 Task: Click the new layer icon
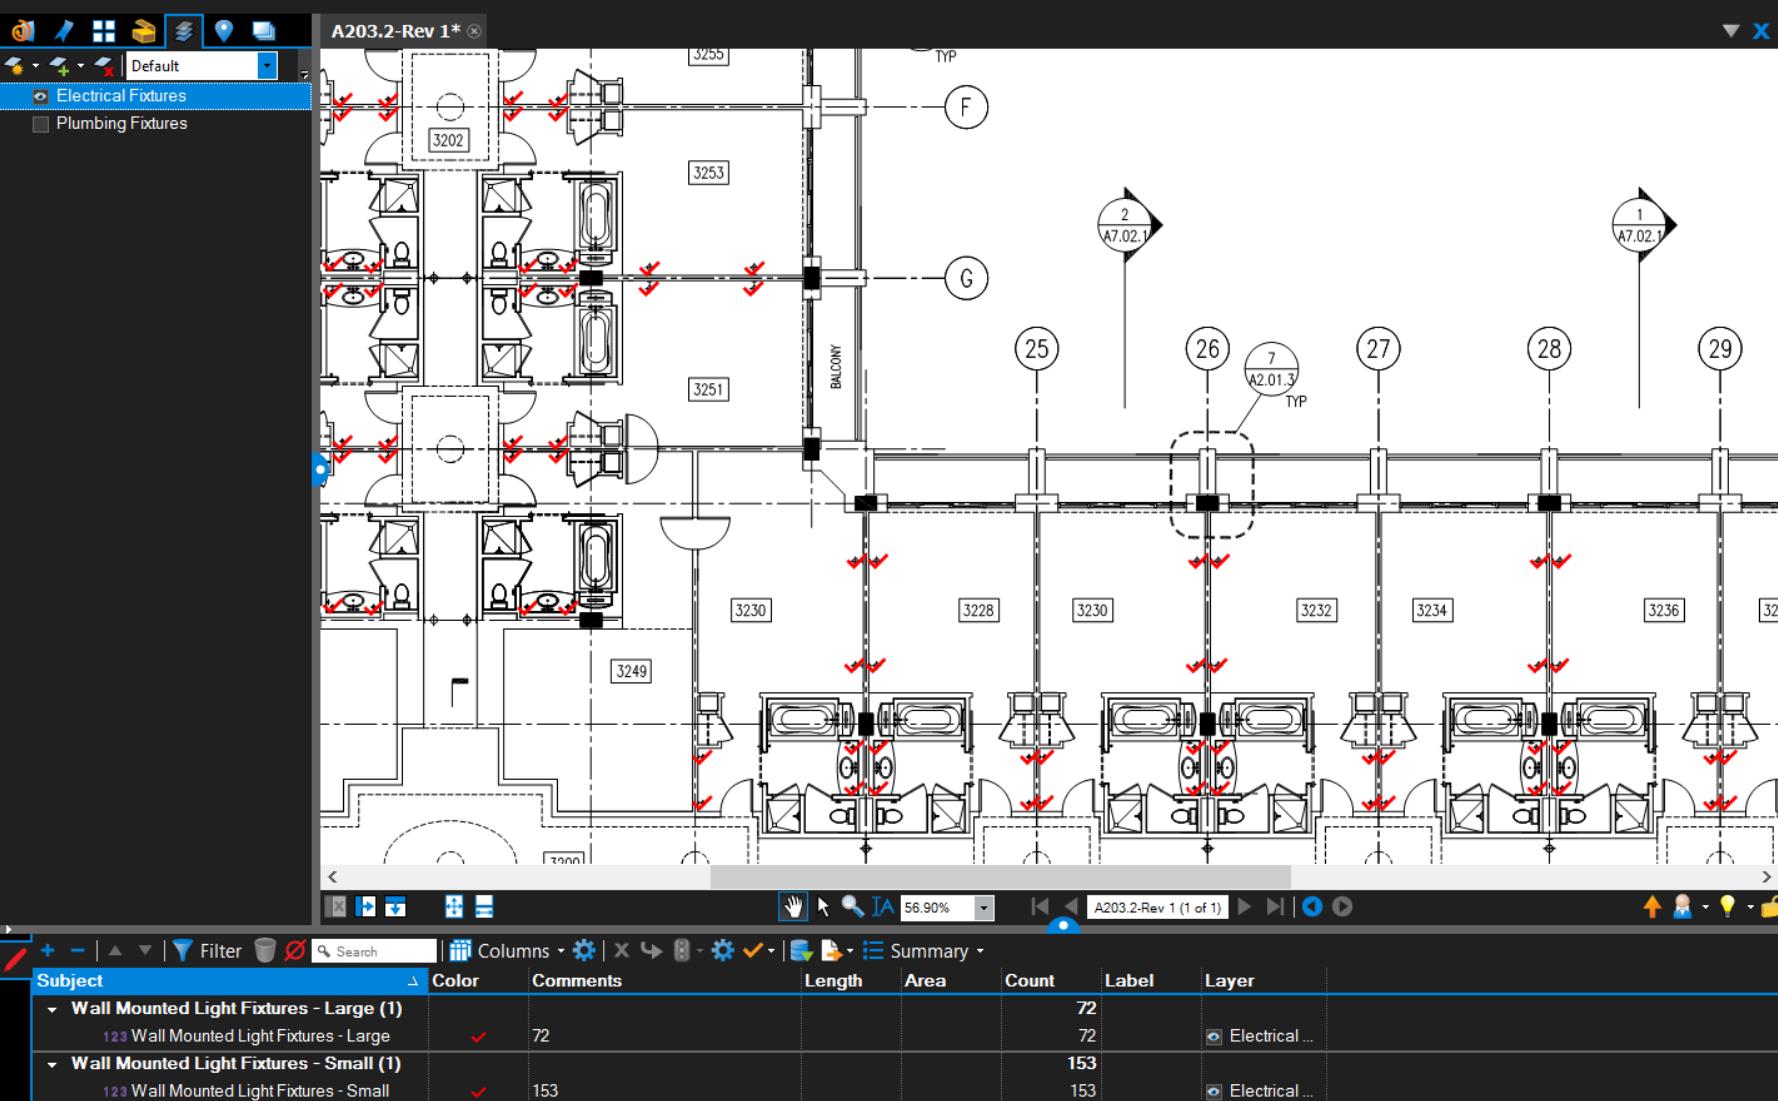[15, 66]
